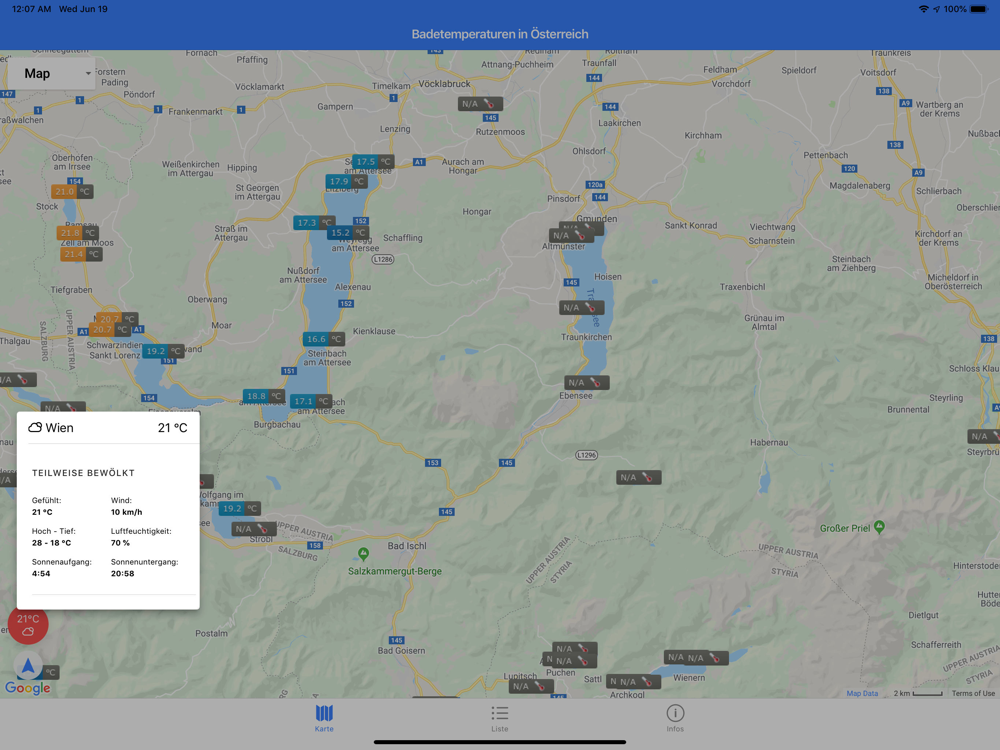
Task: Tap Großer Priel green landmark pin
Action: pyautogui.click(x=879, y=527)
